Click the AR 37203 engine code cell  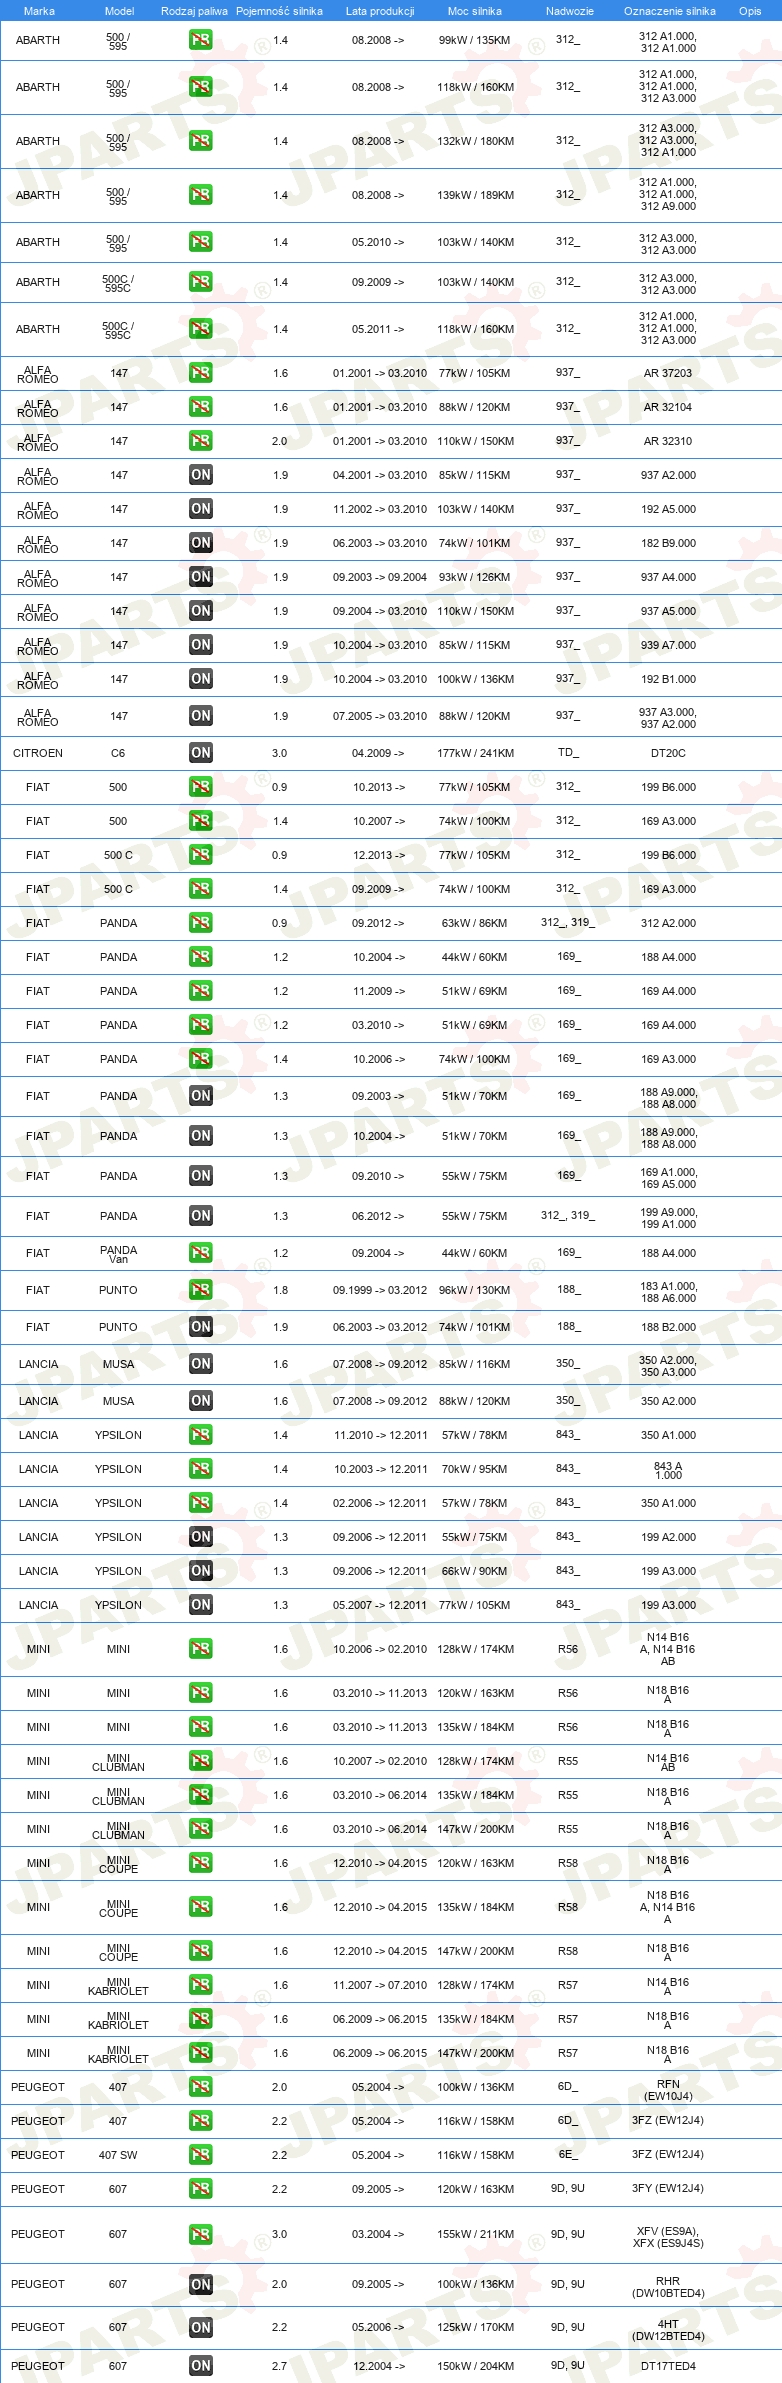[668, 373]
